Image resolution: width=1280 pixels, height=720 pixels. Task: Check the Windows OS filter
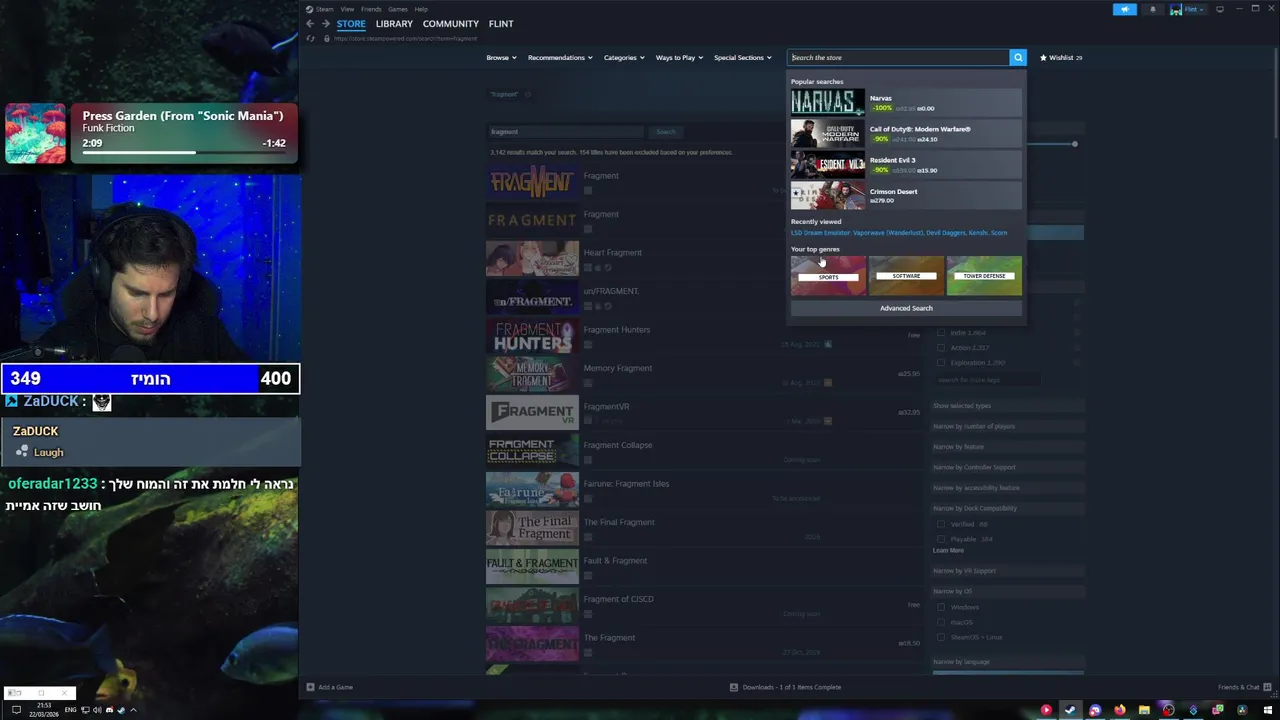coord(941,607)
